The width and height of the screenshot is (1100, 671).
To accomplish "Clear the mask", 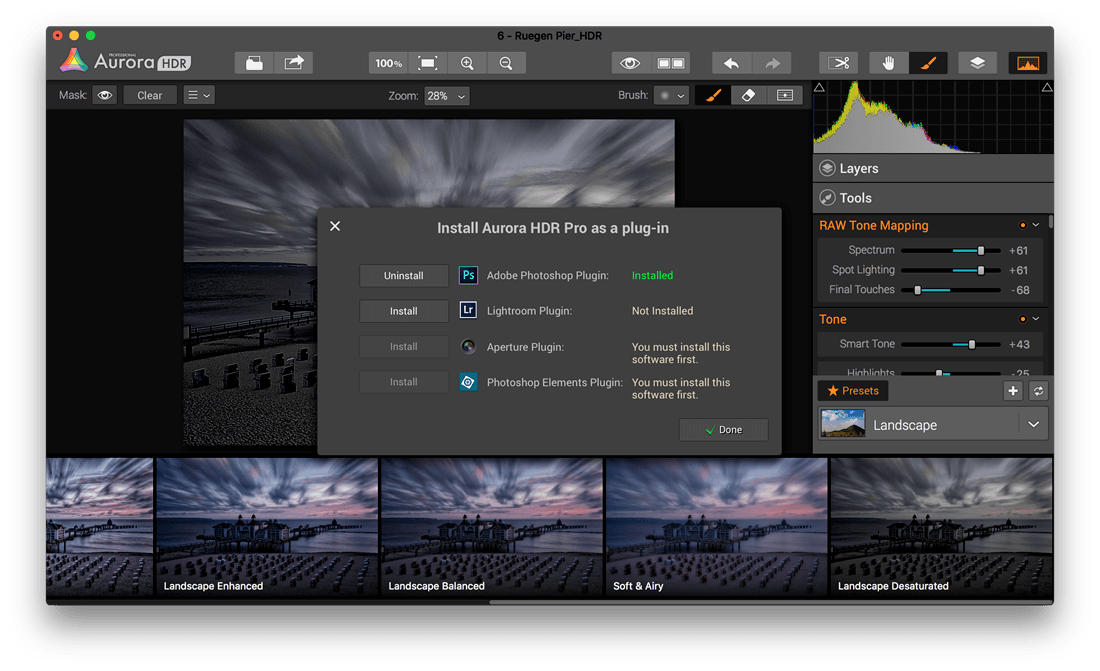I will pyautogui.click(x=149, y=95).
